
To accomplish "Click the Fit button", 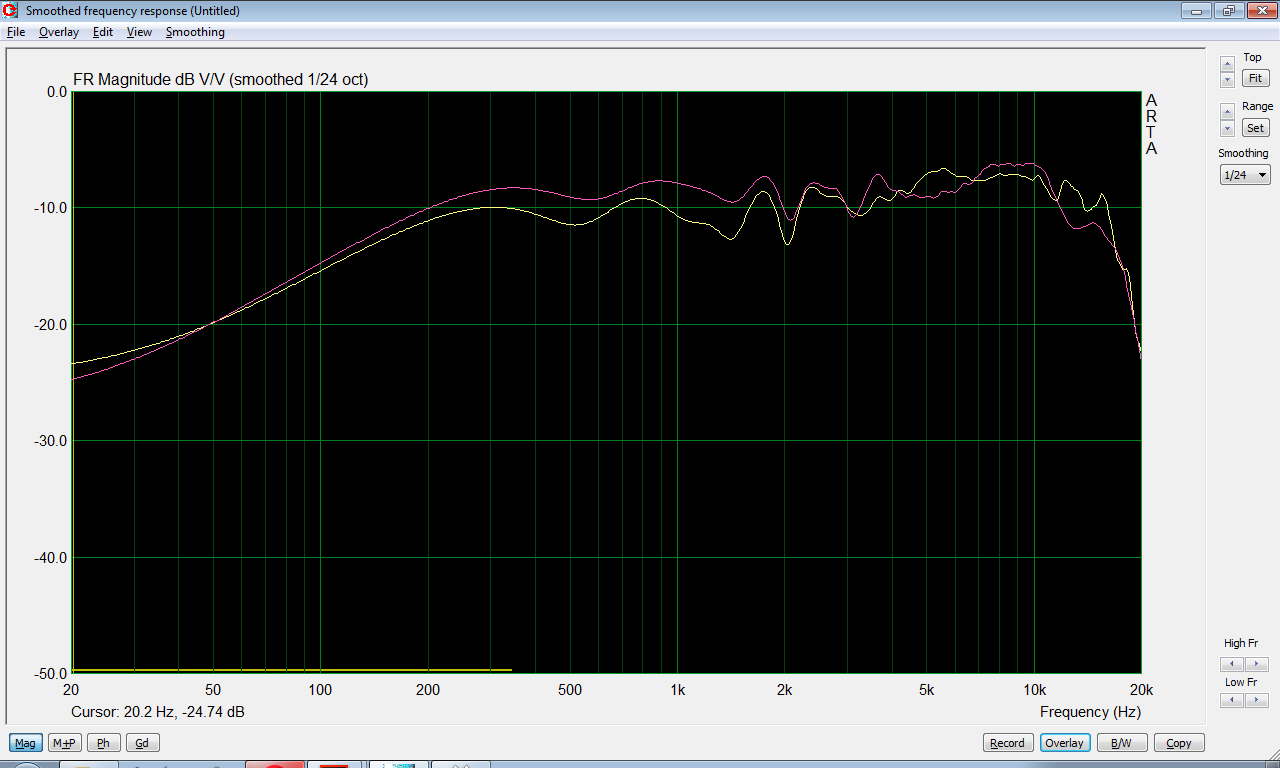I will click(x=1255, y=78).
